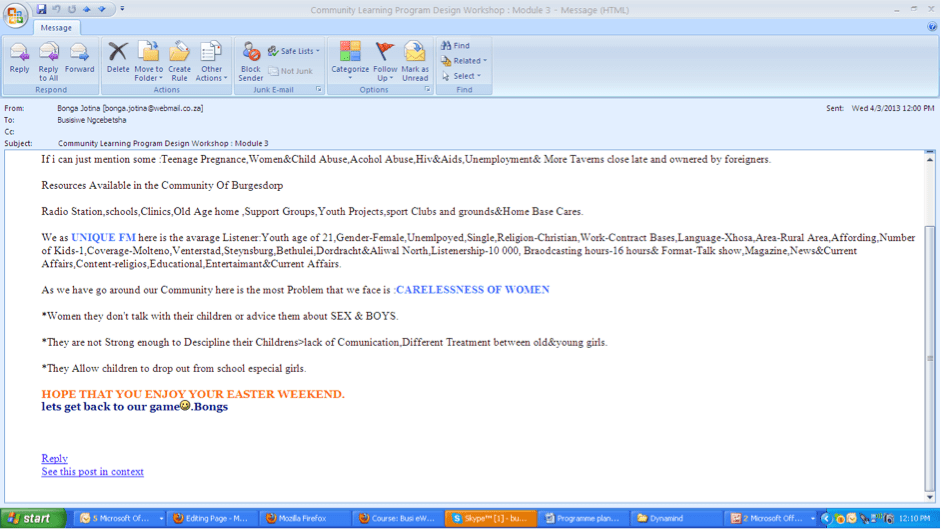The width and height of the screenshot is (941, 529).
Task: Click the Save icon in quick access toolbar
Action: click(41, 9)
